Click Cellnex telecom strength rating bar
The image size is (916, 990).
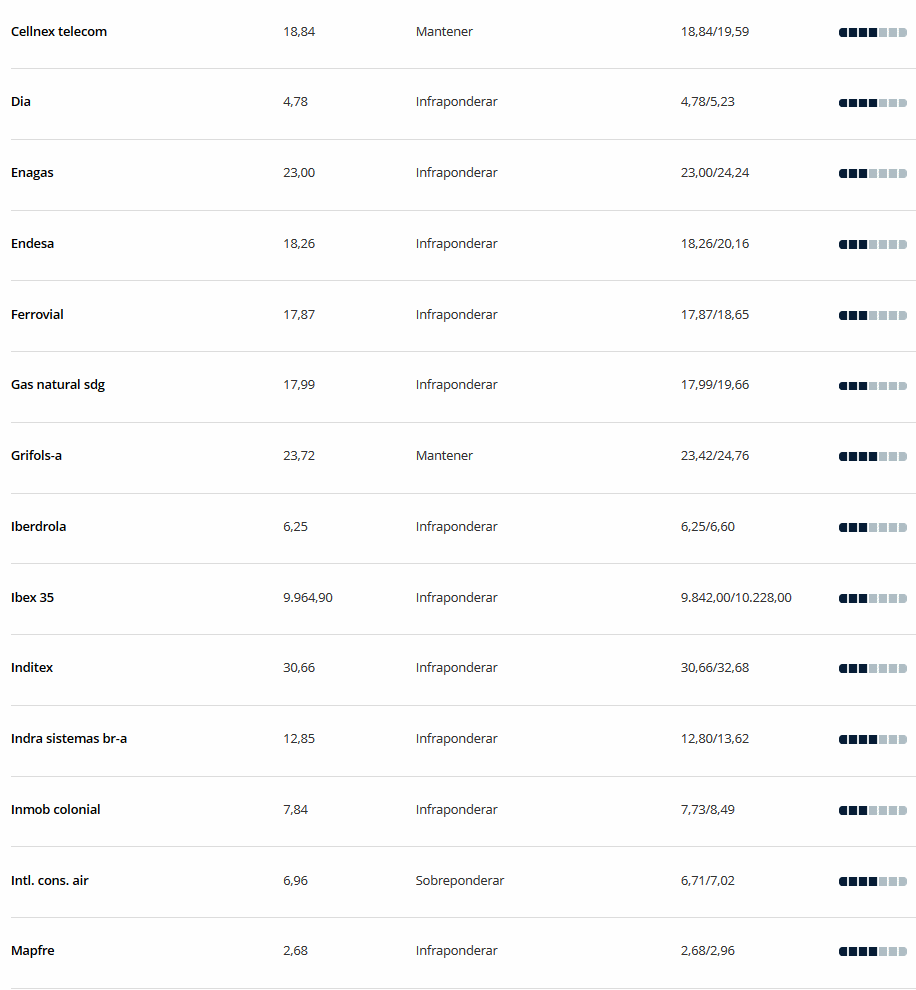coord(872,32)
